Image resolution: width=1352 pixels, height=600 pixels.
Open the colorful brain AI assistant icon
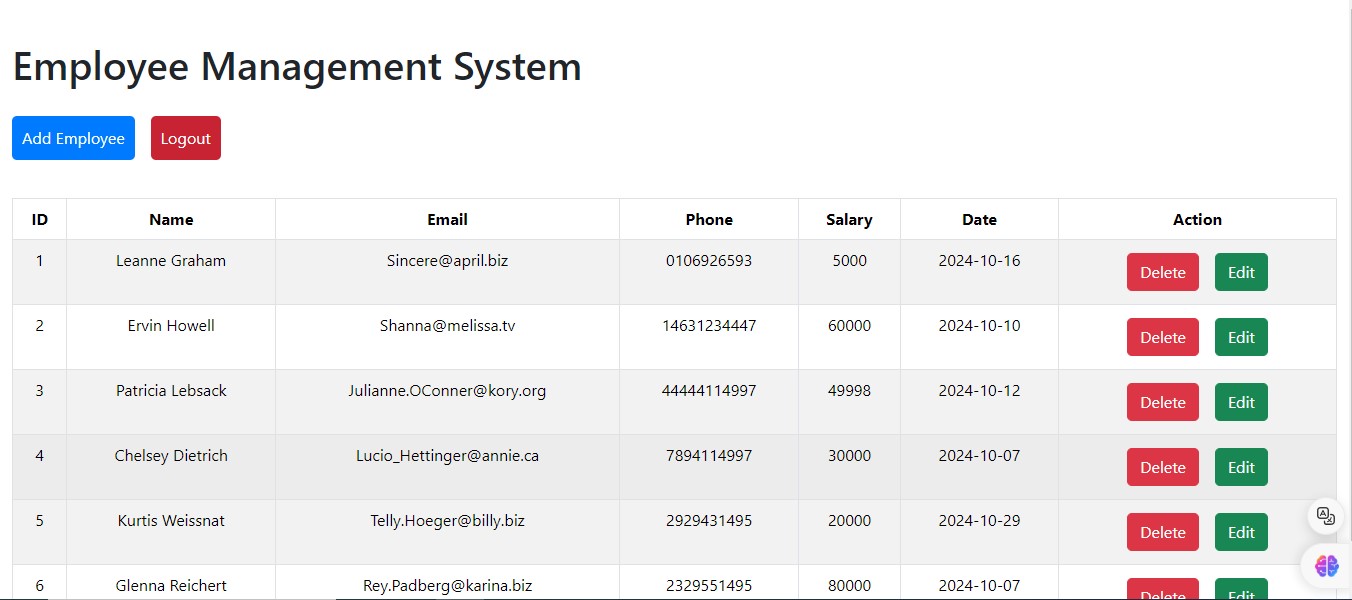coord(1326,566)
